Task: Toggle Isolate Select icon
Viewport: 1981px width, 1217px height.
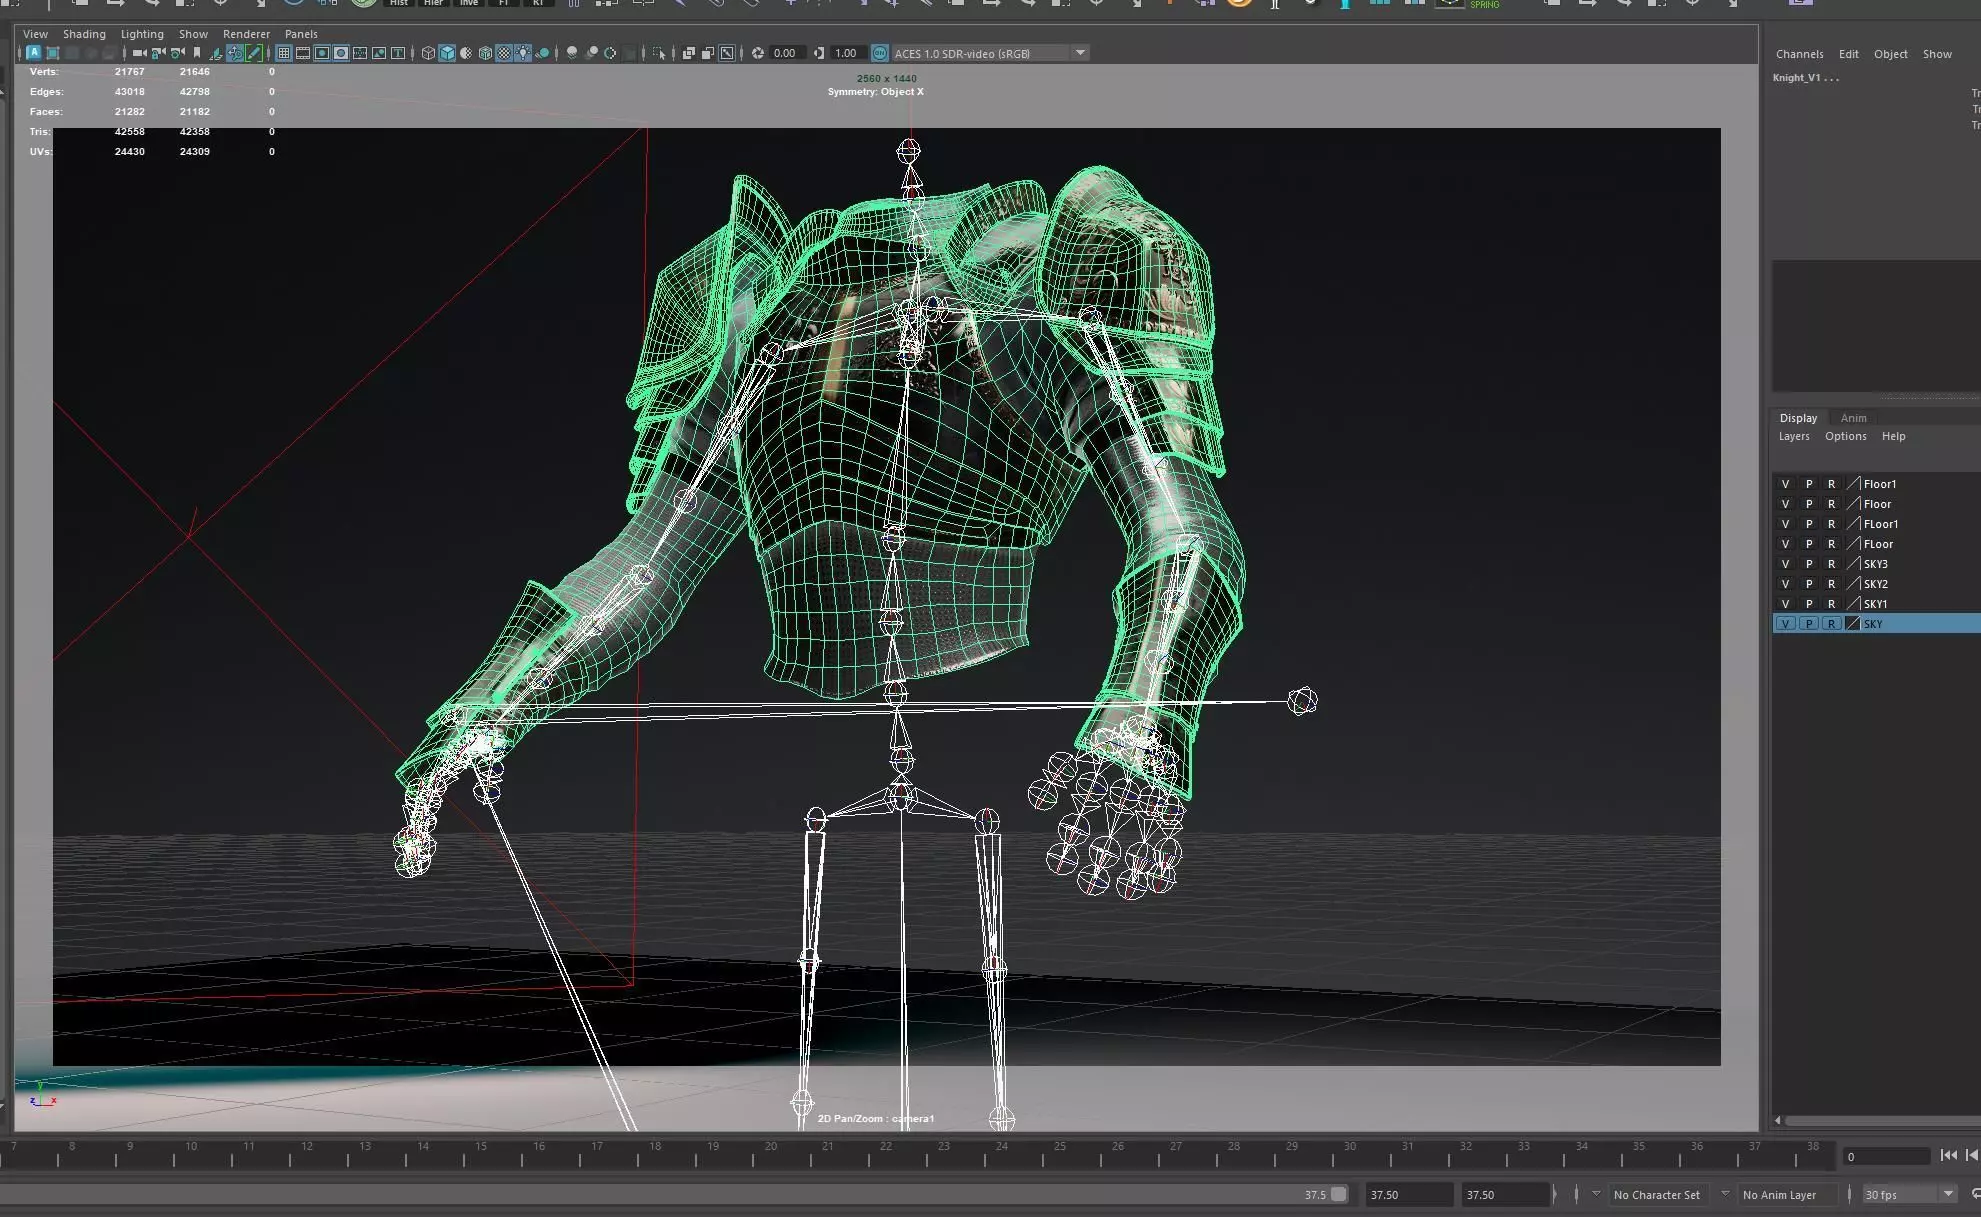Action: coord(658,53)
